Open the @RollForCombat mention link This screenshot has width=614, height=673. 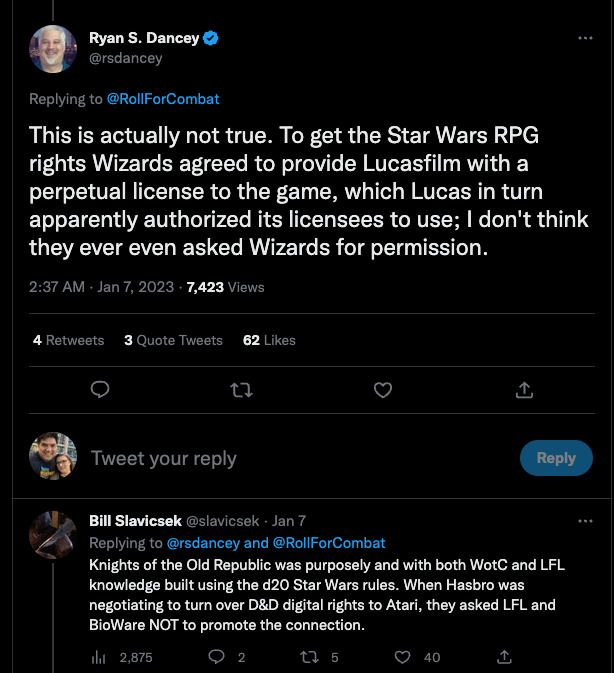coord(163,99)
